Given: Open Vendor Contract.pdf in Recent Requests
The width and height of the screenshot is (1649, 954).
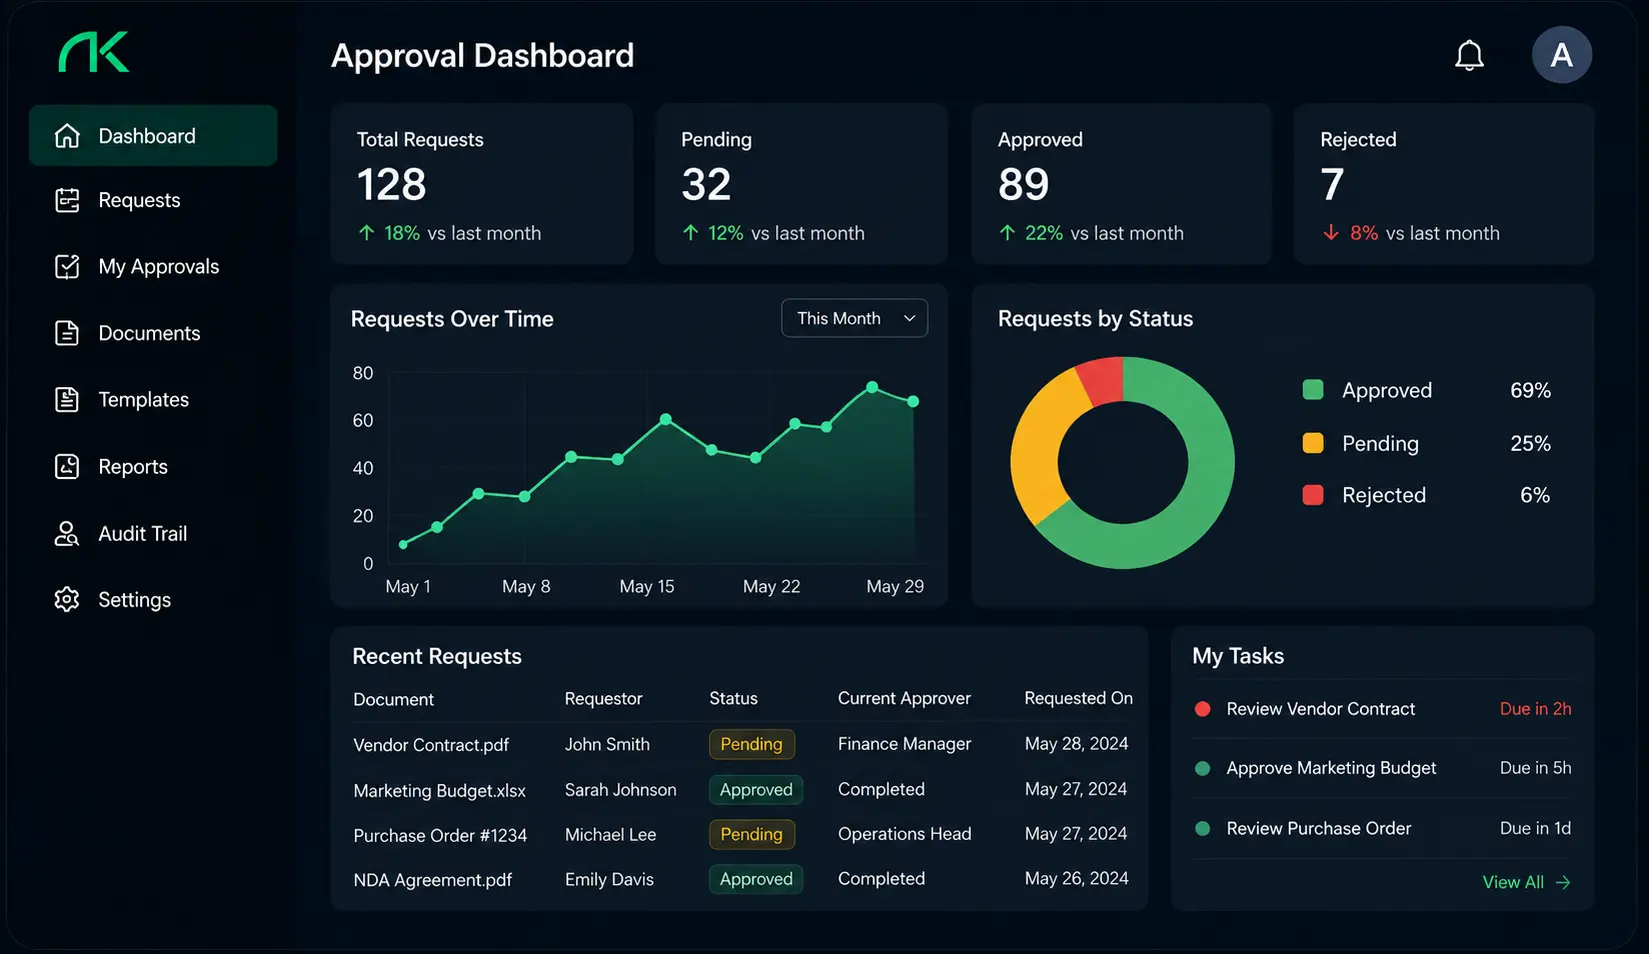Looking at the screenshot, I should 431,745.
